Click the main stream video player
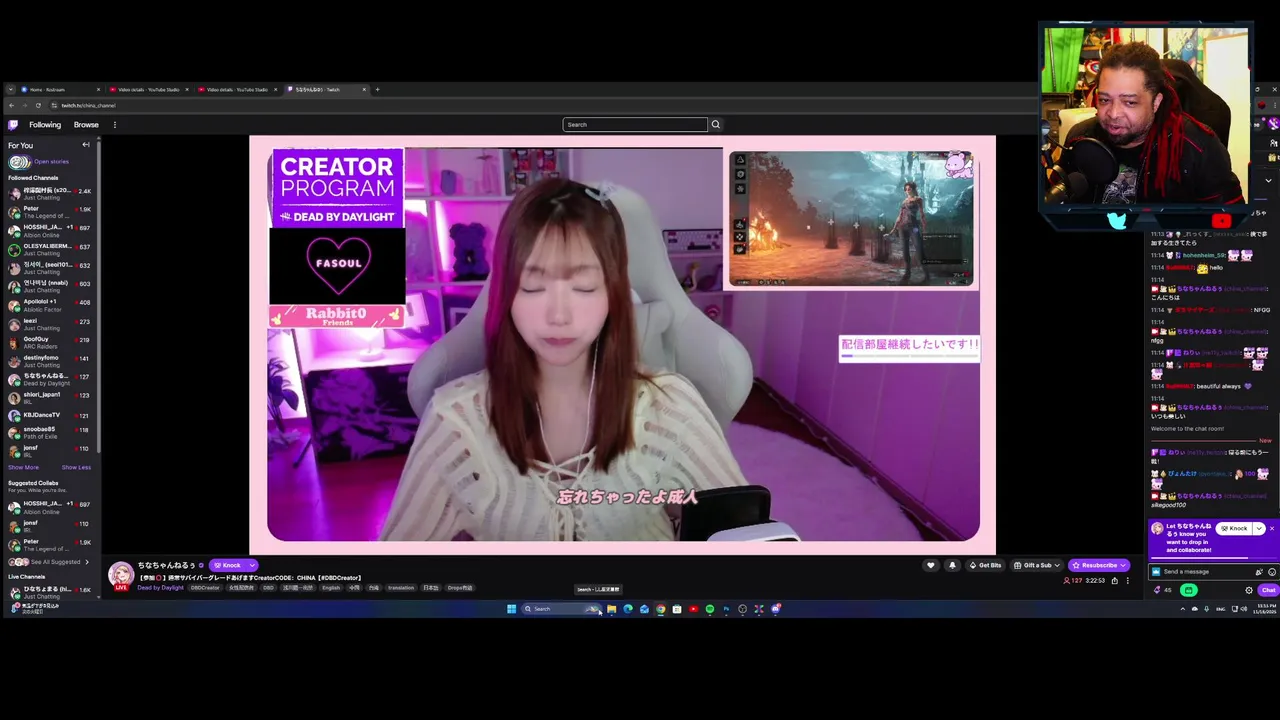Viewport: 1280px width, 720px height. click(x=622, y=345)
